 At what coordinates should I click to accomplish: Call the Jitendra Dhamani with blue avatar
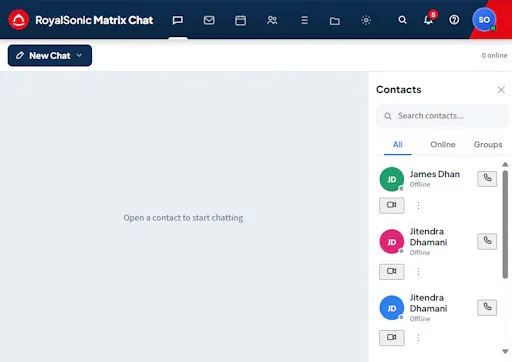pyautogui.click(x=487, y=307)
